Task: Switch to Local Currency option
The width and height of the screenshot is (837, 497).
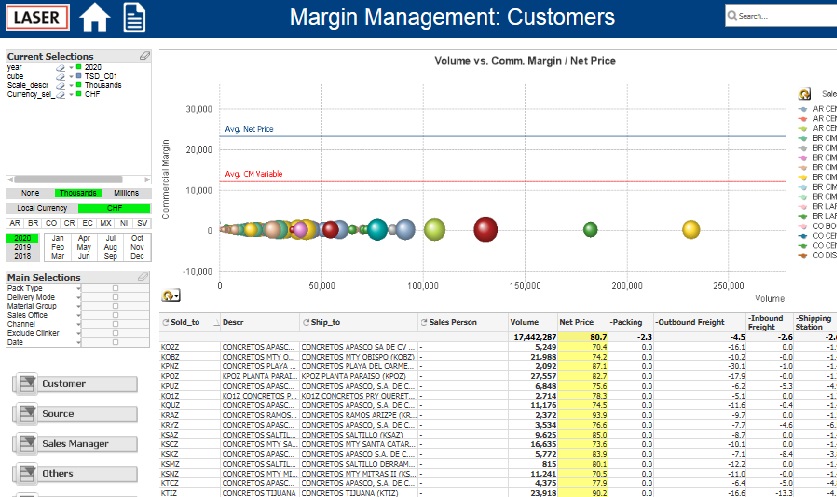Action: click(42, 208)
